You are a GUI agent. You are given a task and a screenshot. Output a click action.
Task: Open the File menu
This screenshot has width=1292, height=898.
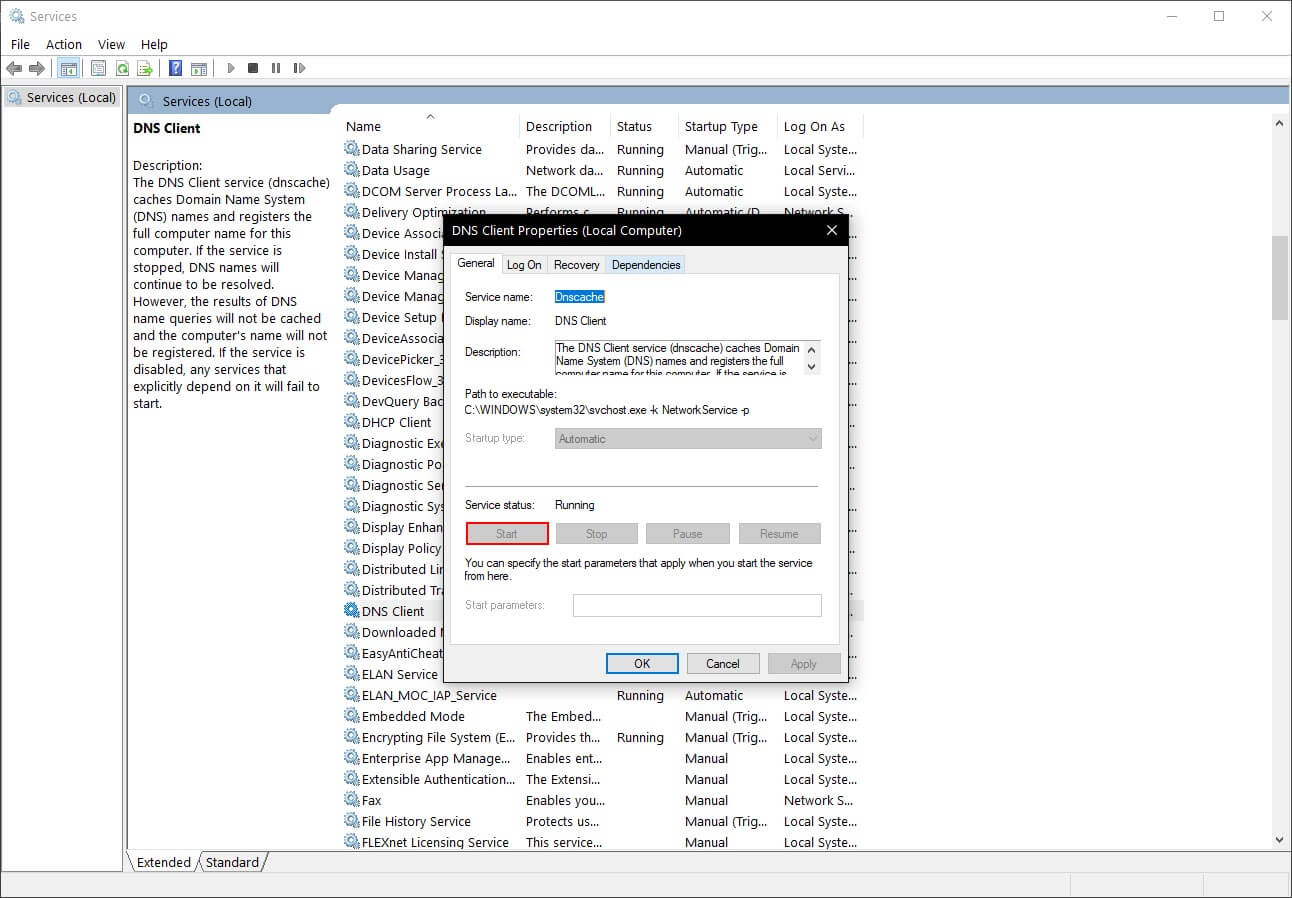coord(20,44)
